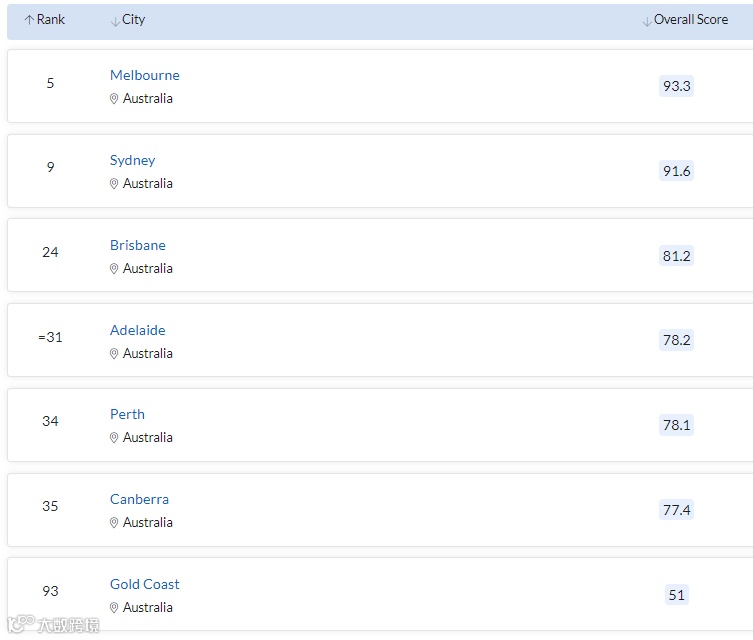
Task: Open the Perth city link
Action: tap(127, 414)
